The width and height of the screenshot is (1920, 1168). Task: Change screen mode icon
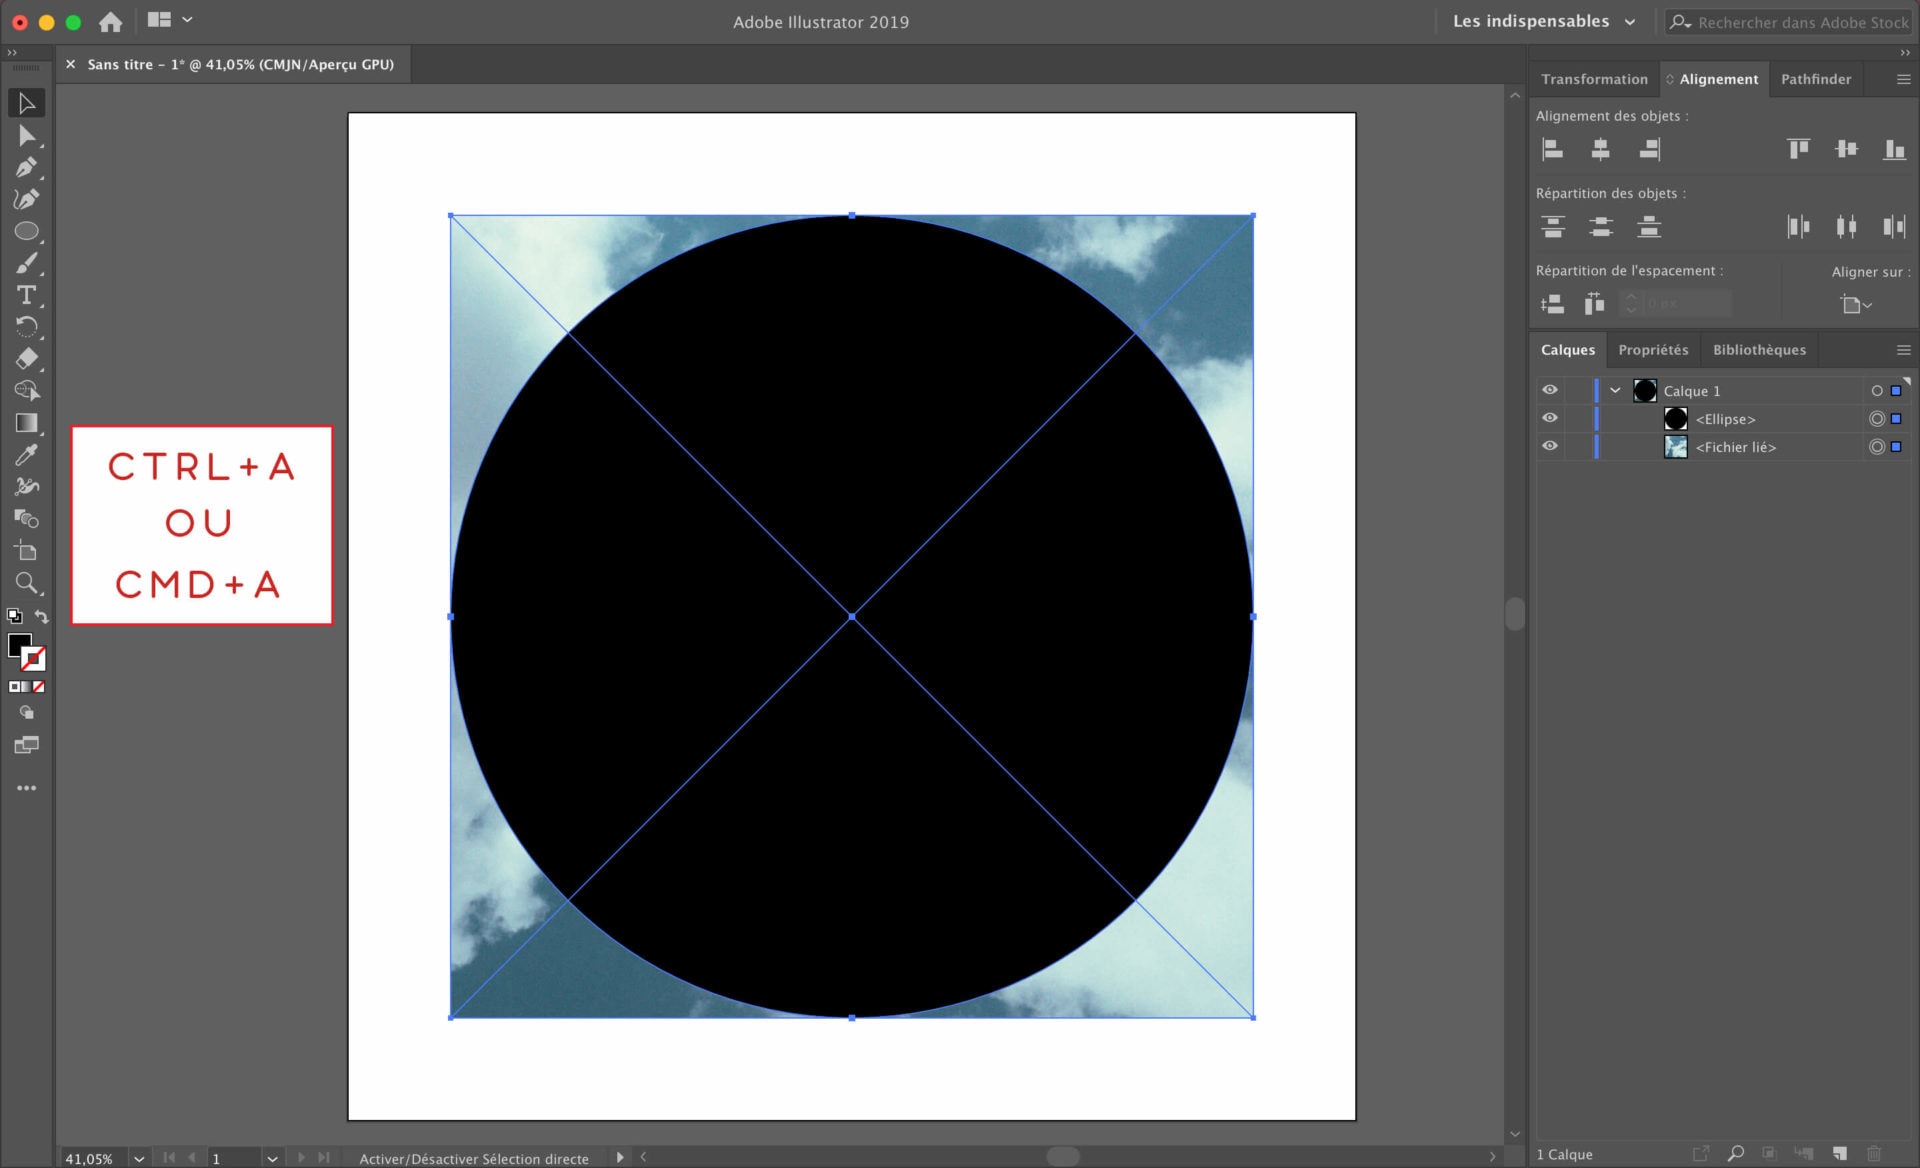(26, 745)
